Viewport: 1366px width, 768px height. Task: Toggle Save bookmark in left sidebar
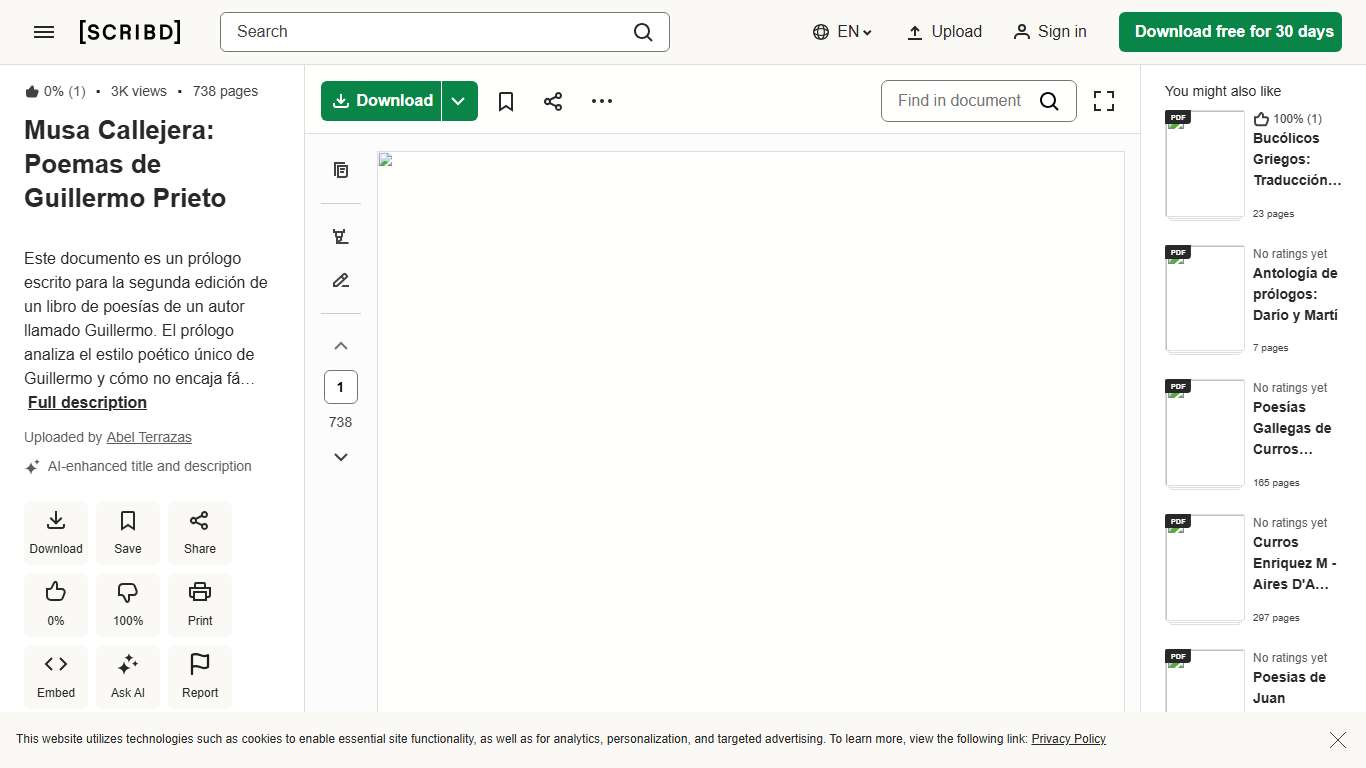(x=128, y=532)
